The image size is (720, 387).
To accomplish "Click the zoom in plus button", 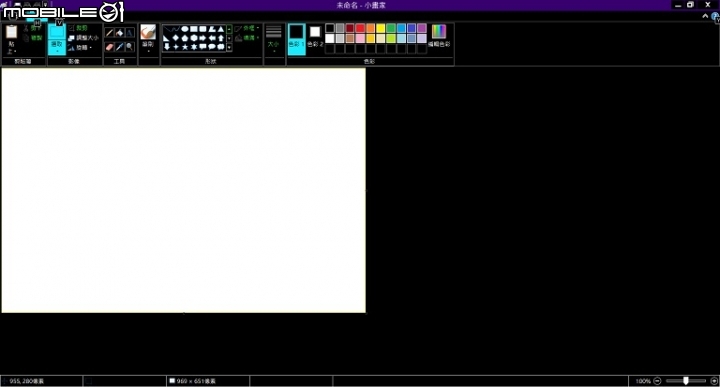I will coord(714,381).
